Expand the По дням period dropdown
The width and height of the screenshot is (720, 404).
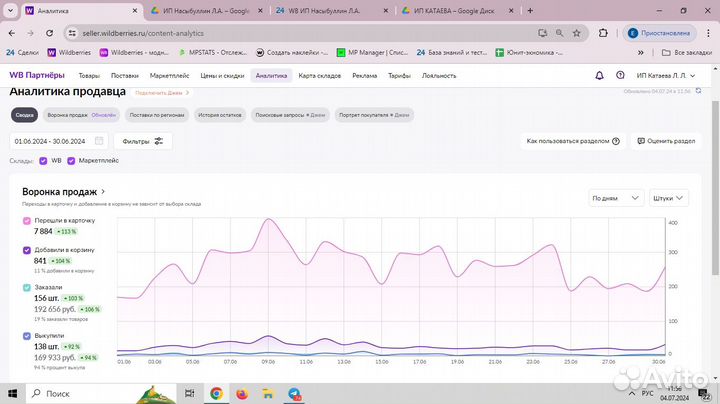[x=615, y=198]
